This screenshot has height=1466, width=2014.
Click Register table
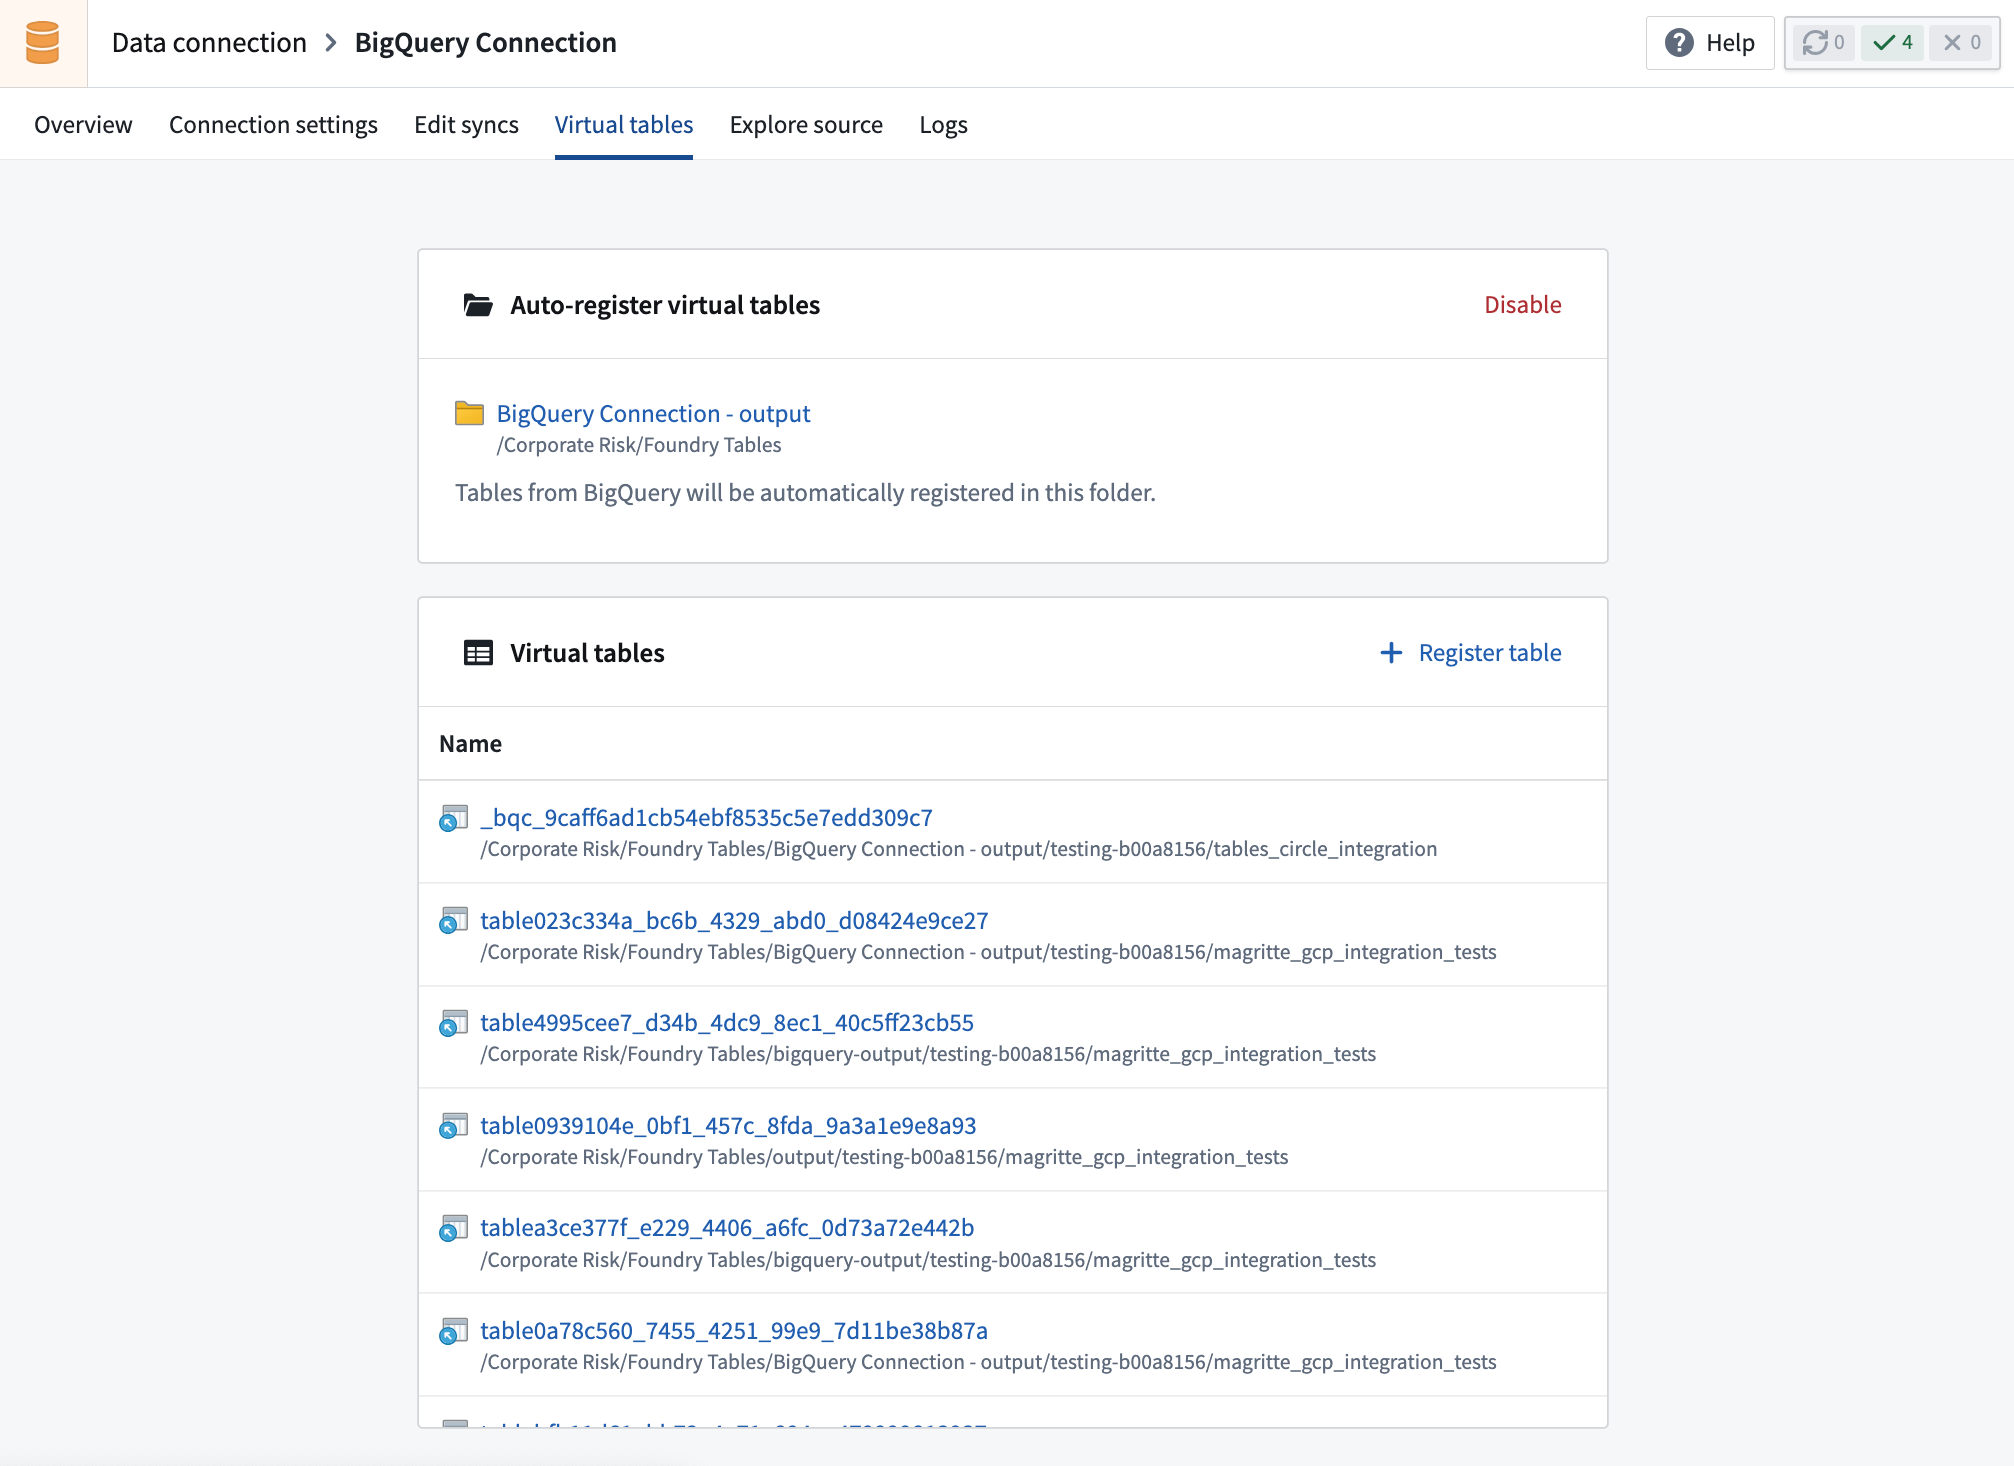coord(1470,653)
